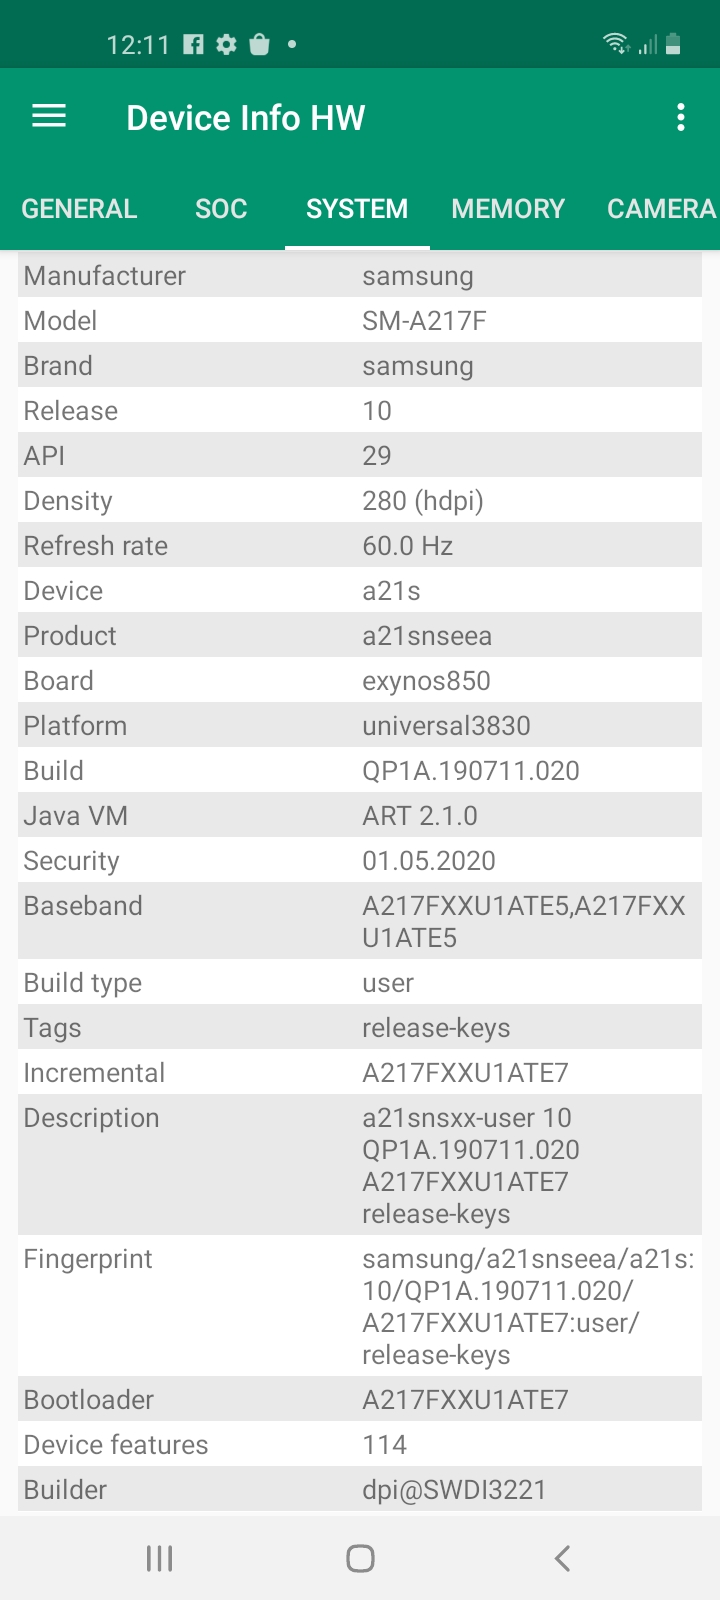Open the hamburger navigation menu
Screen dimensions: 720x1600
coord(49,117)
